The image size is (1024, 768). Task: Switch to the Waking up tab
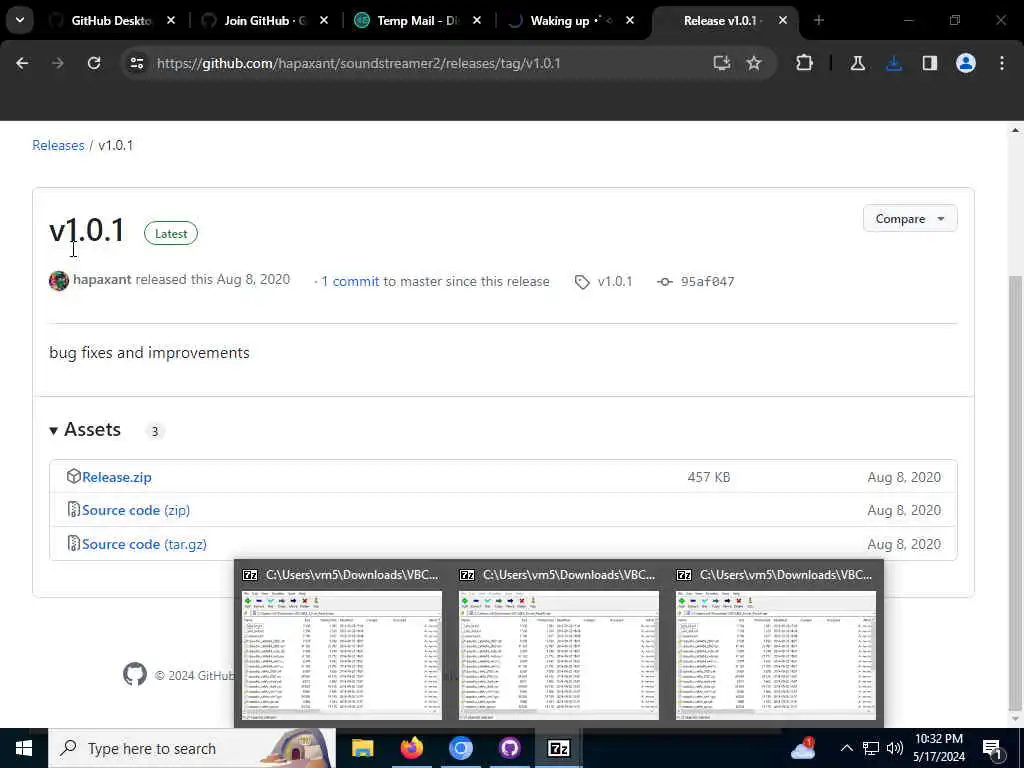coord(571,21)
